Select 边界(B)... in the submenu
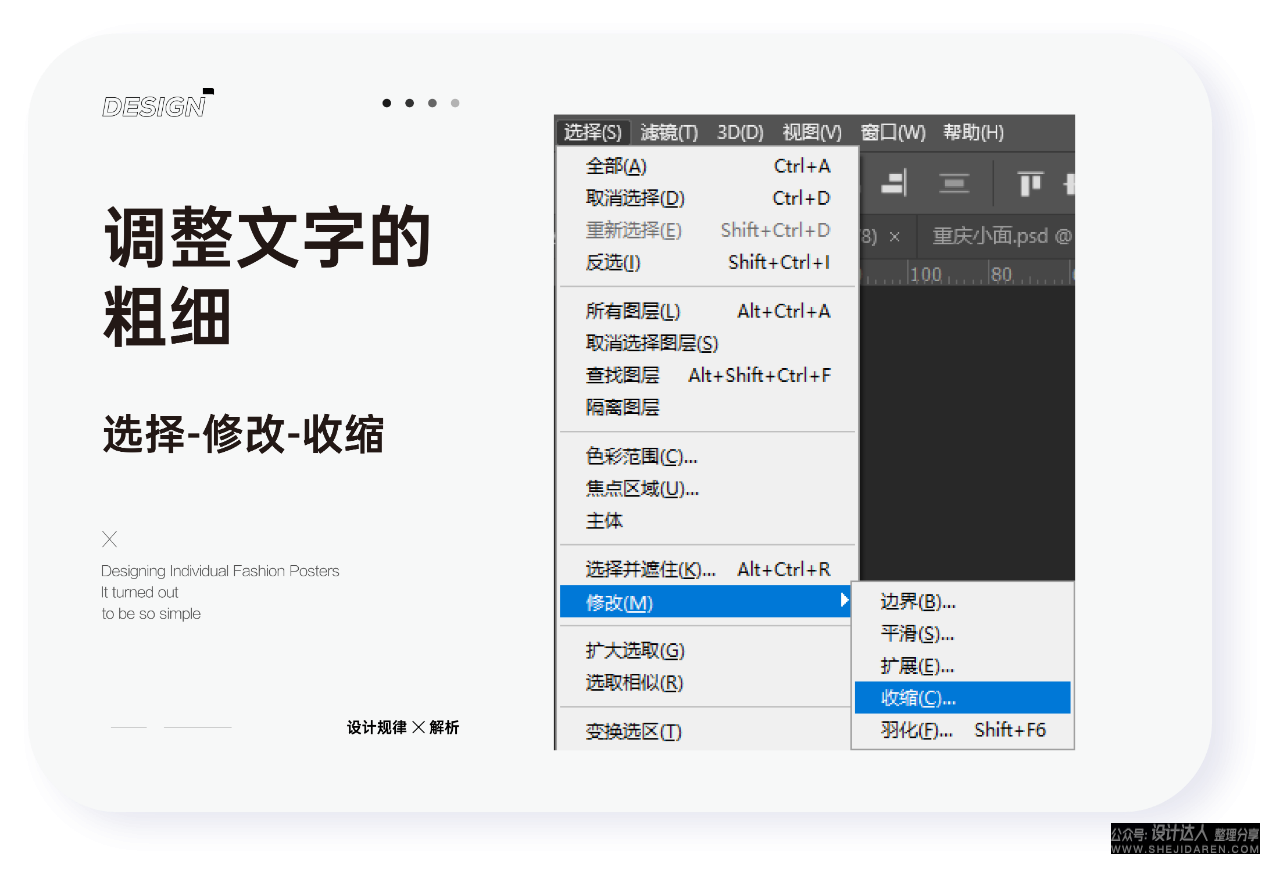Image resolution: width=1280 pixels, height=874 pixels. click(x=963, y=602)
